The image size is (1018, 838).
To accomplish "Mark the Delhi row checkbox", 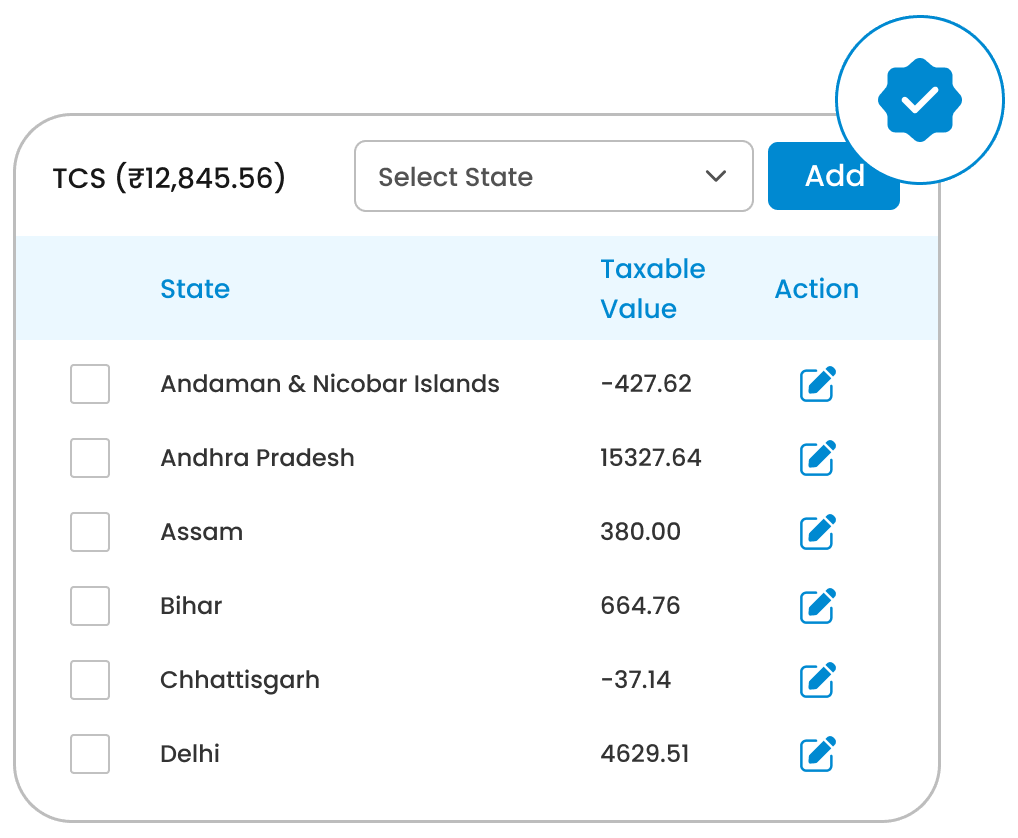I will [90, 754].
